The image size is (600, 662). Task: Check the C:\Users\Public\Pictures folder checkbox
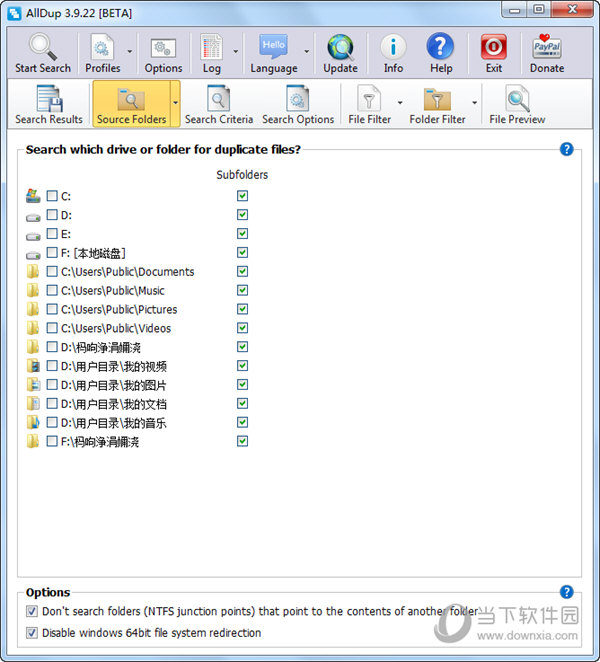52,309
